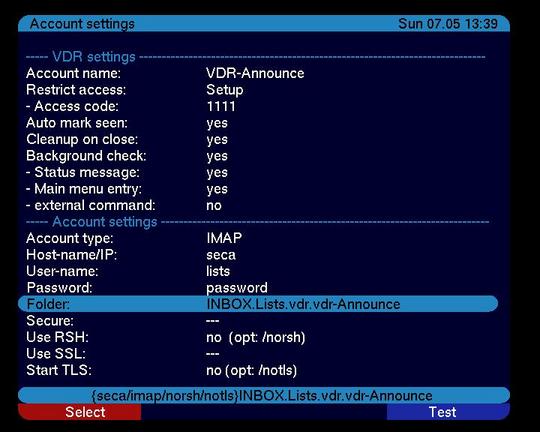
Task: Change Account type value IMAP
Action: point(224,238)
